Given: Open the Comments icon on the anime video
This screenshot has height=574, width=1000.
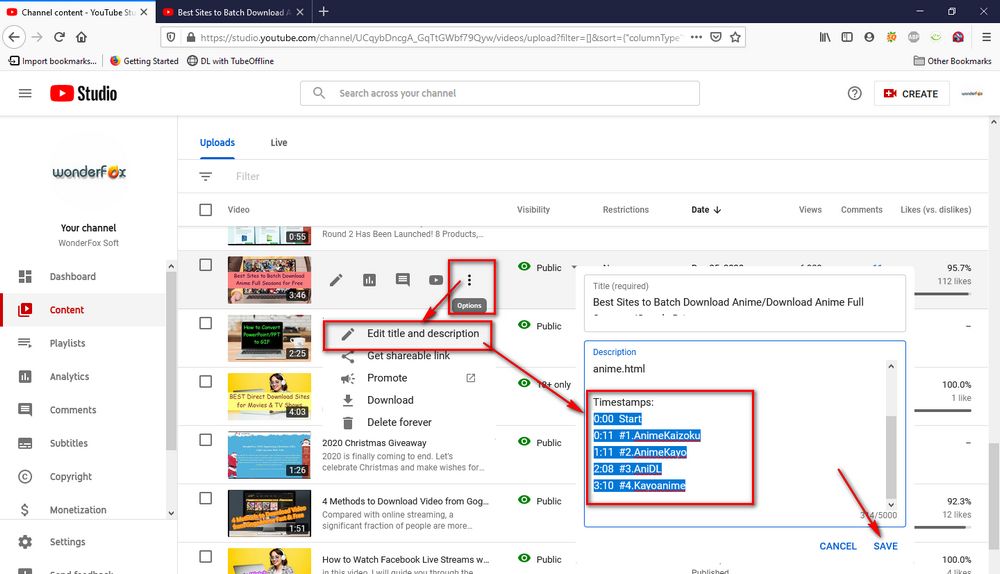Looking at the screenshot, I should (x=402, y=279).
